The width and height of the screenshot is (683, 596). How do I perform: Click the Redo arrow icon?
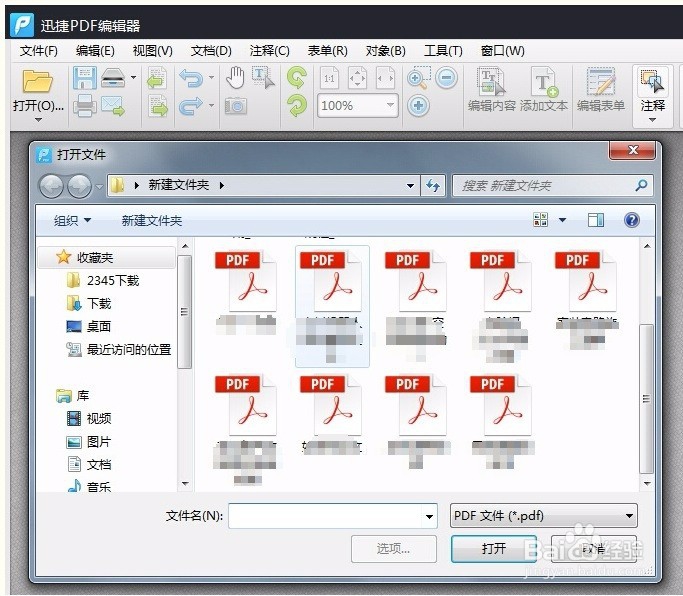click(x=191, y=106)
